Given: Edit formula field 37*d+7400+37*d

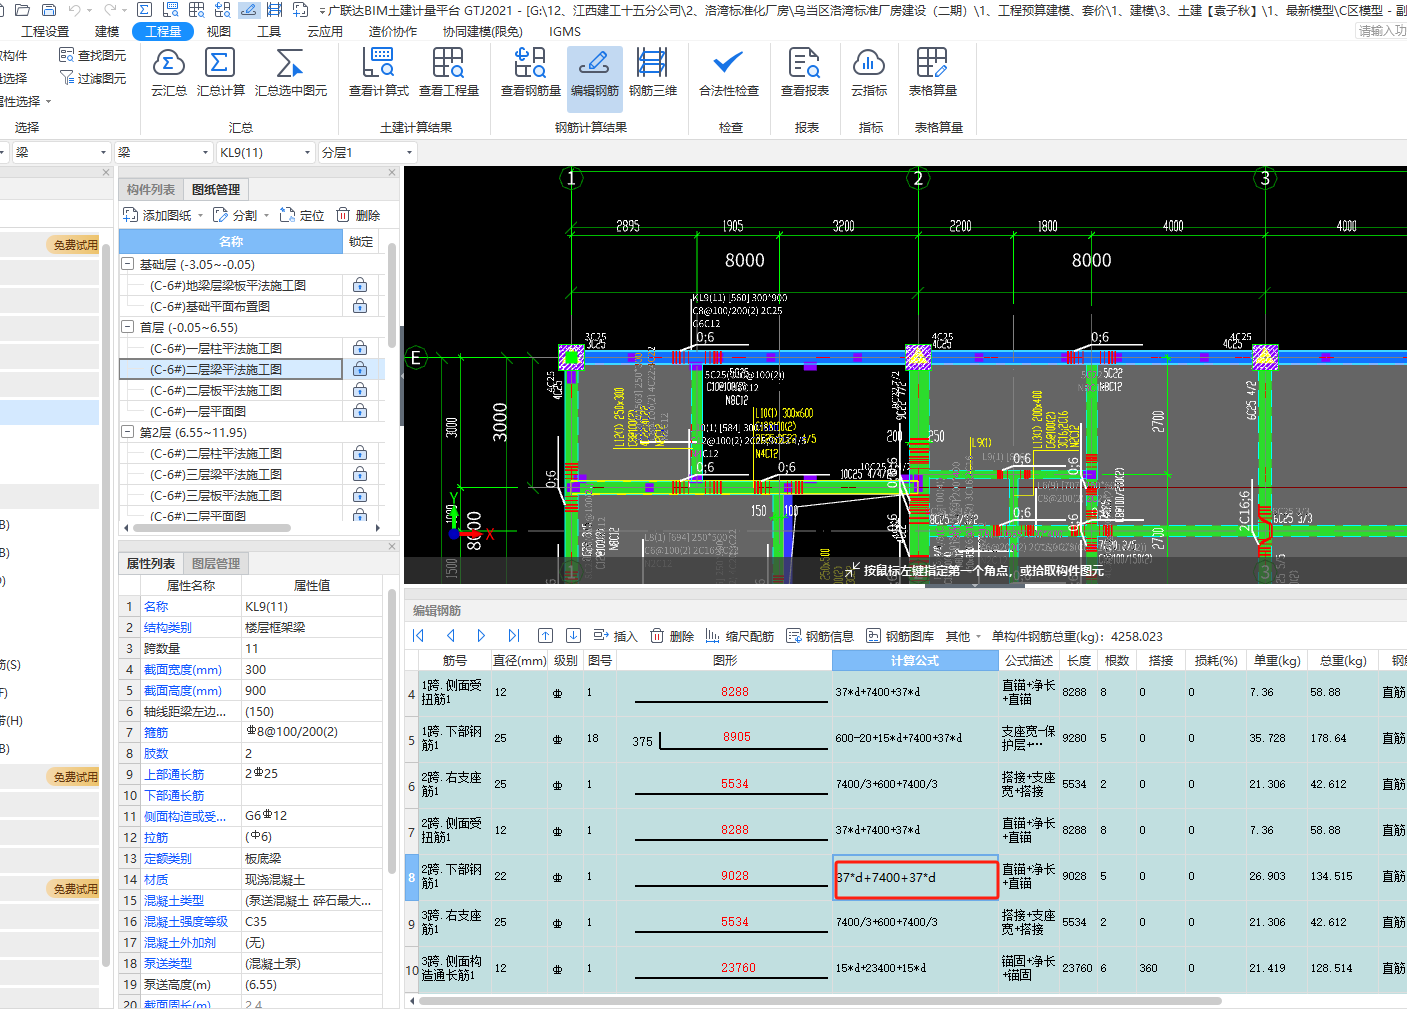Looking at the screenshot, I should pos(916,877).
